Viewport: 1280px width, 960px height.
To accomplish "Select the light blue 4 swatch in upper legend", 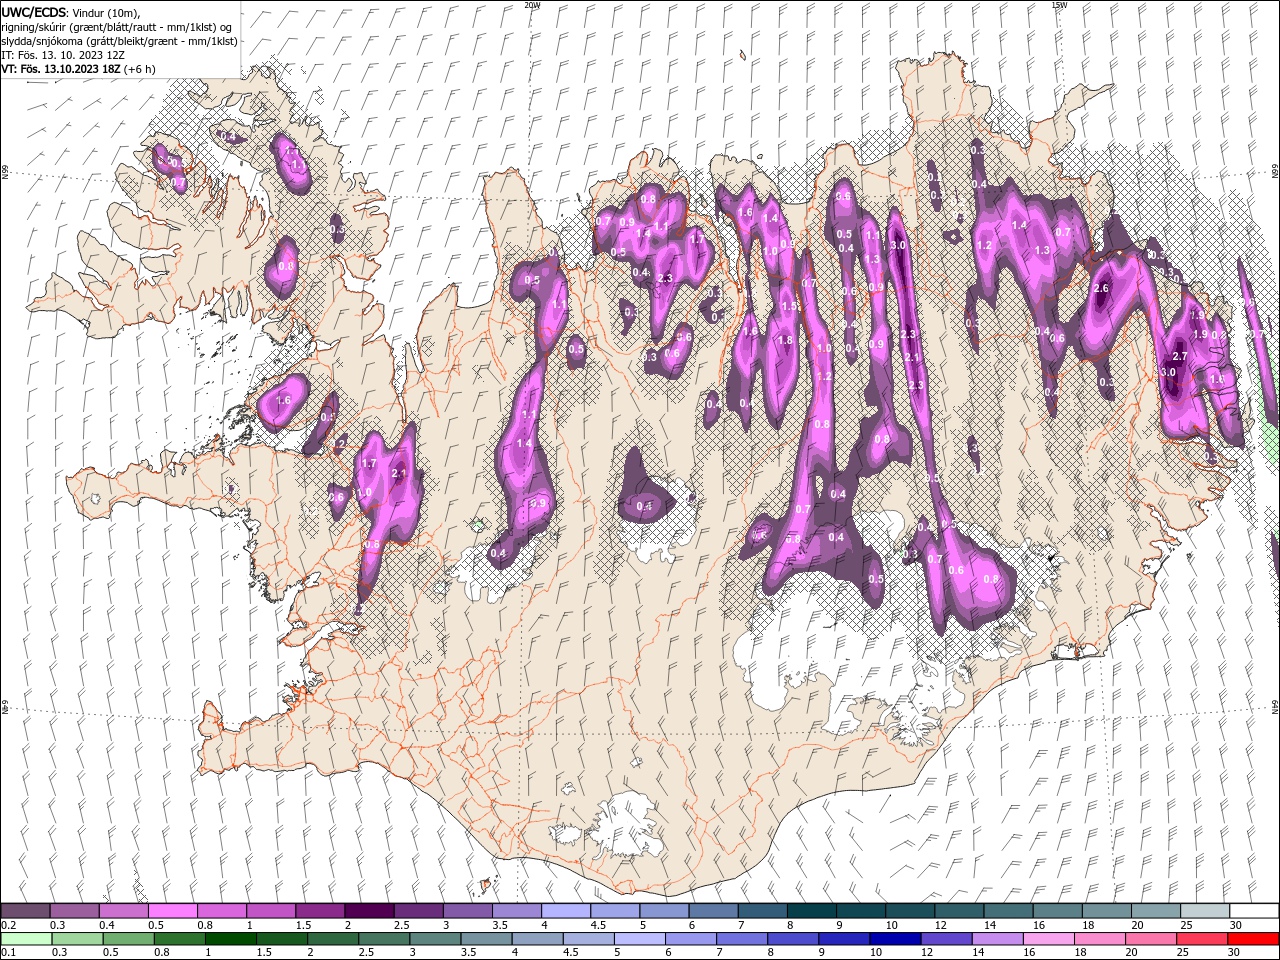I will pyautogui.click(x=566, y=911).
